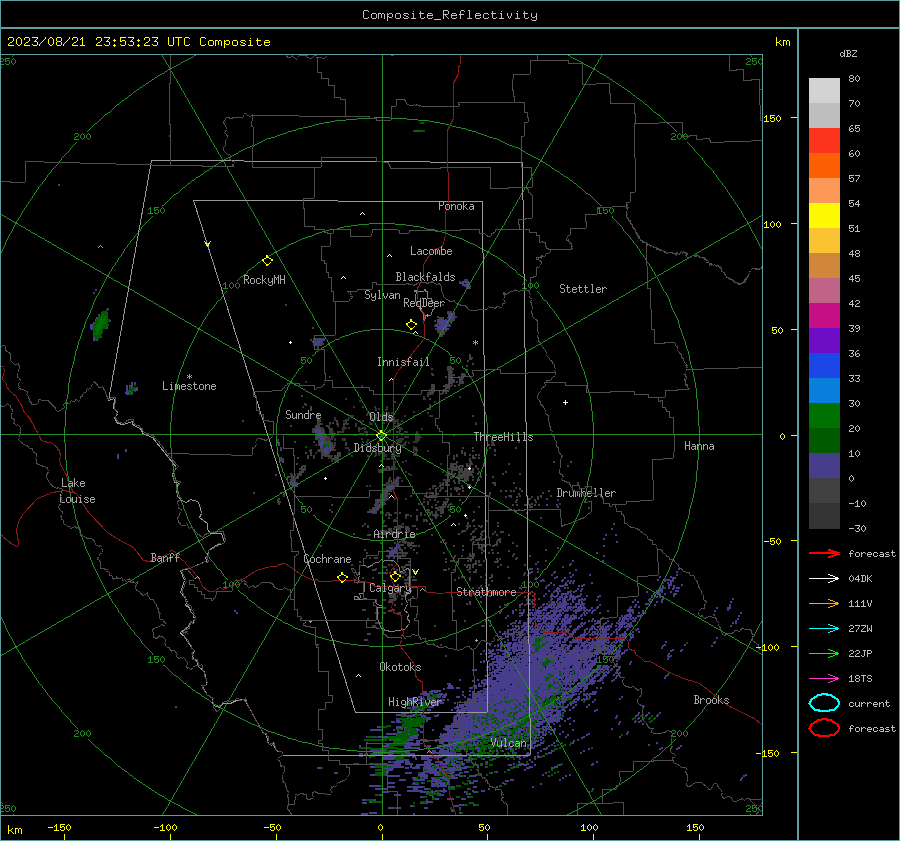
Task: Click the 80 dBZ light gray swatch
Action: point(824,90)
